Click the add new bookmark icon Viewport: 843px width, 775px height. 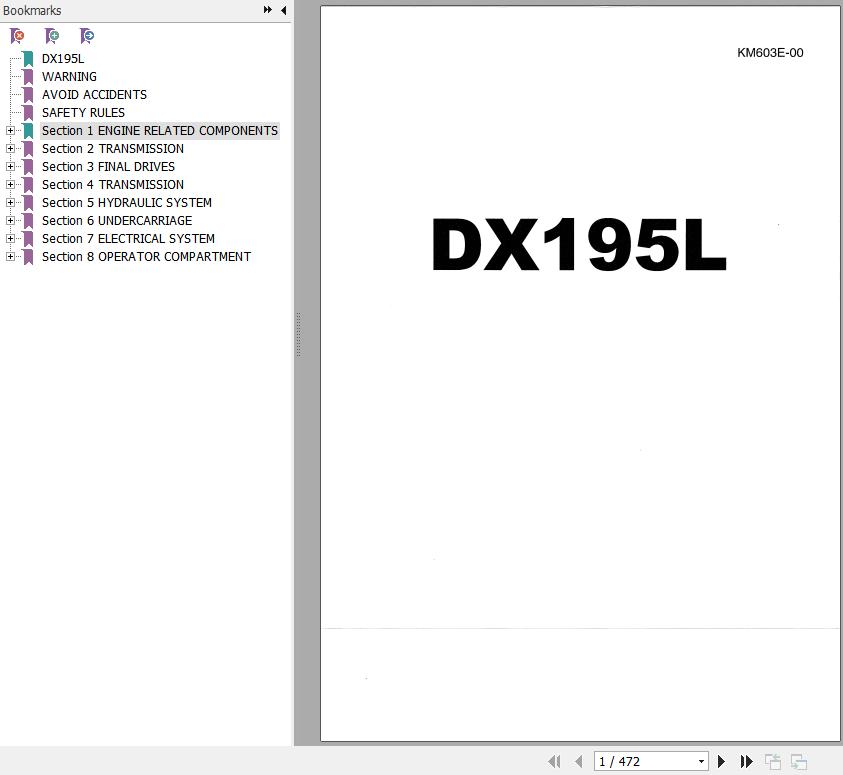tap(52, 36)
